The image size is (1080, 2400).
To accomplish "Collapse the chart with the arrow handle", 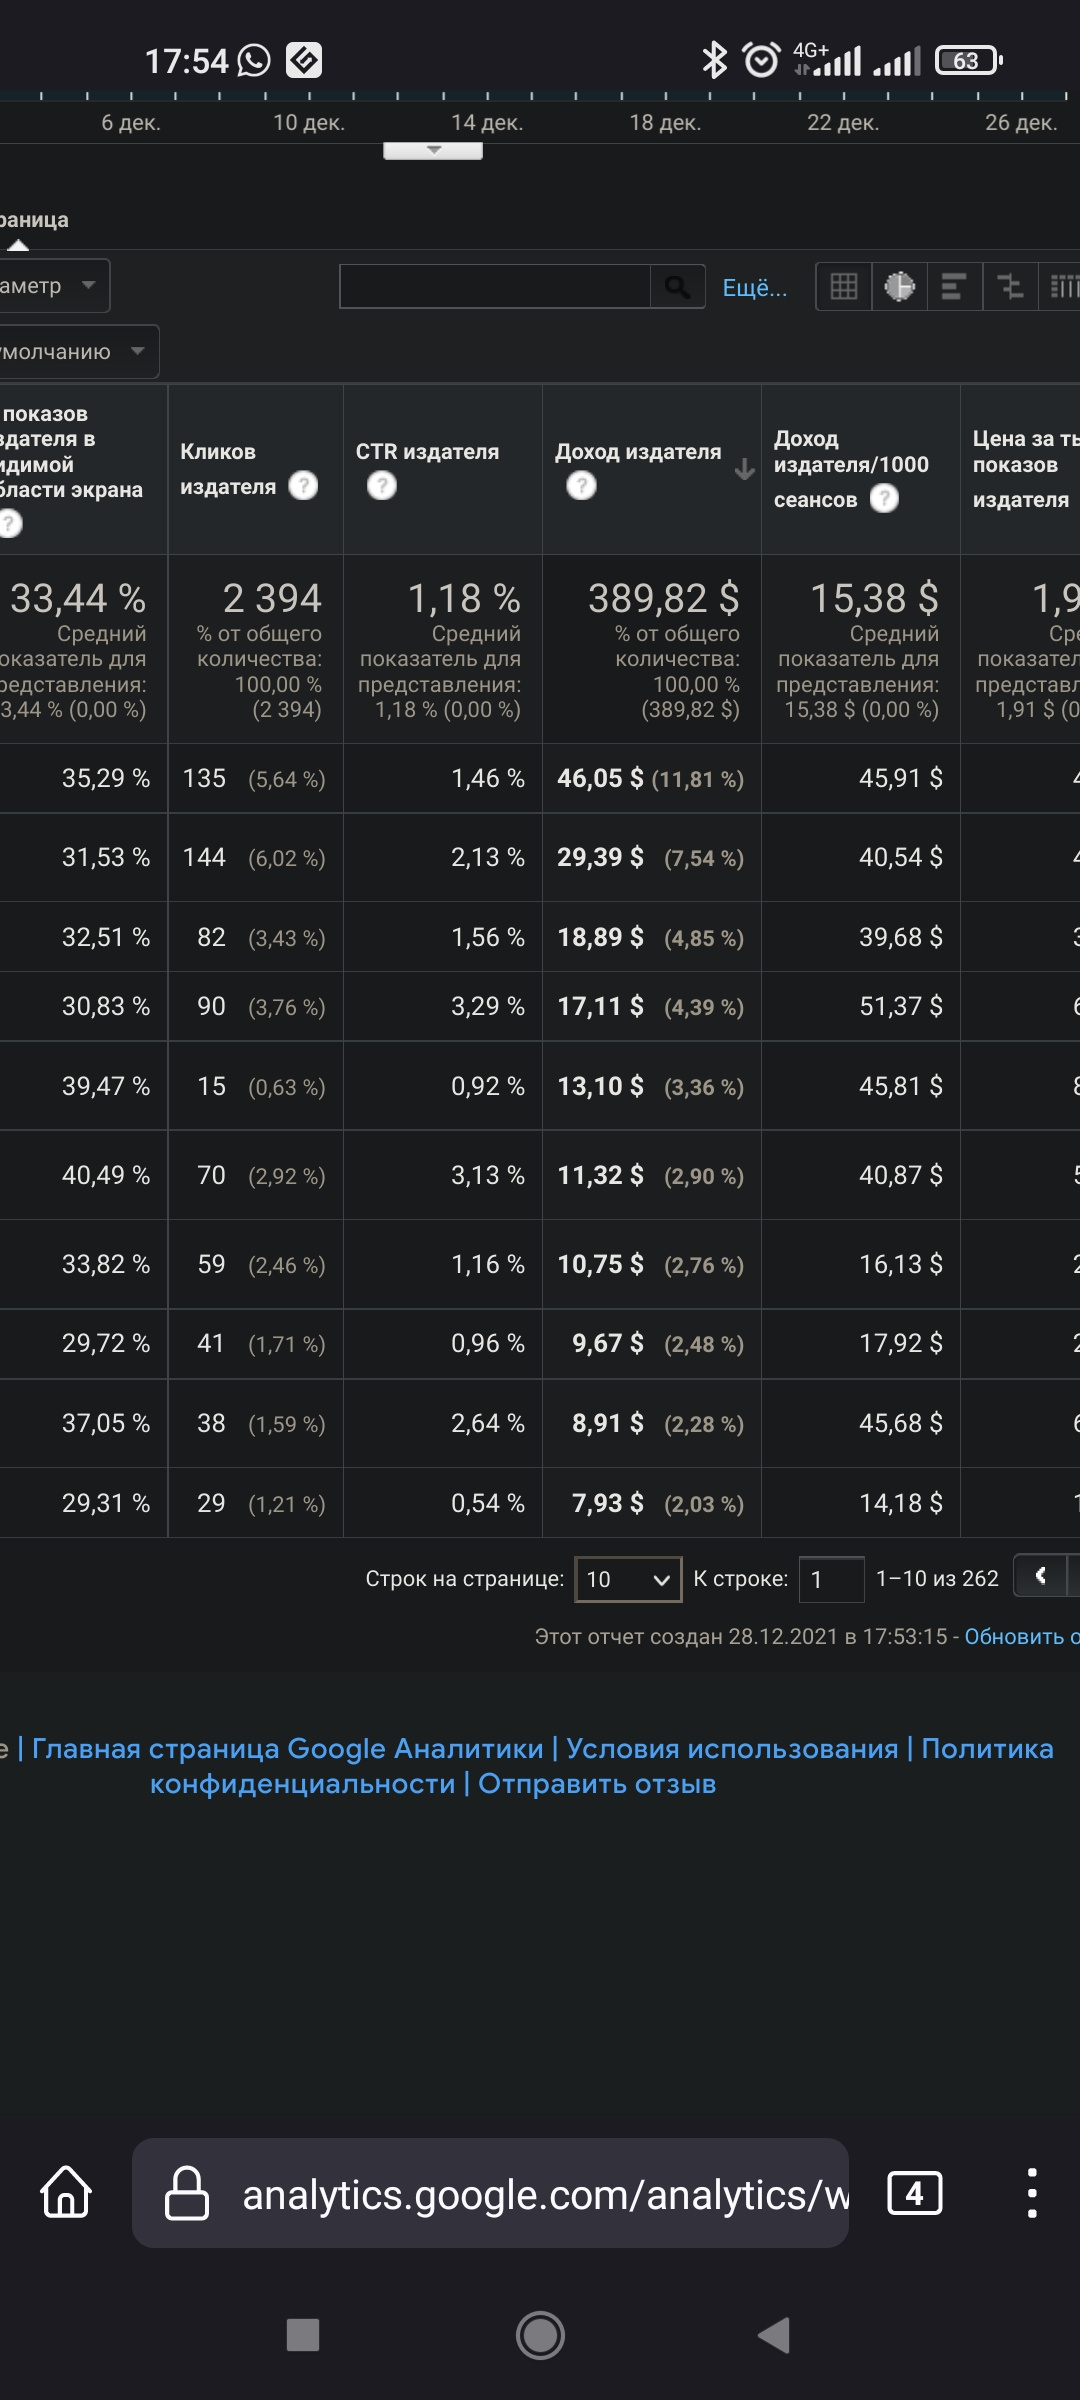I will coord(433,151).
